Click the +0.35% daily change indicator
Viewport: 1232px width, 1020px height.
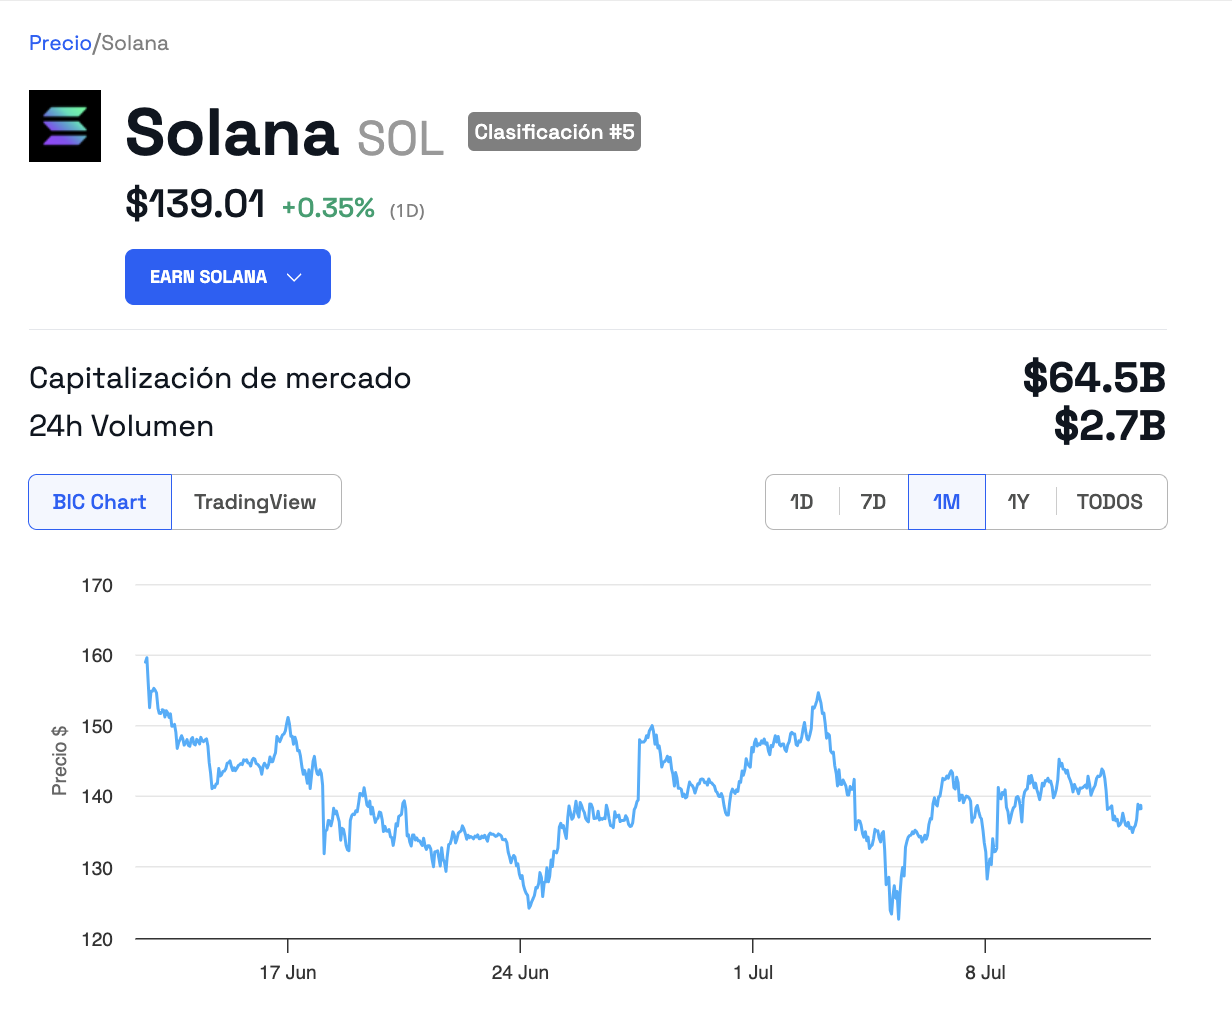coord(328,208)
